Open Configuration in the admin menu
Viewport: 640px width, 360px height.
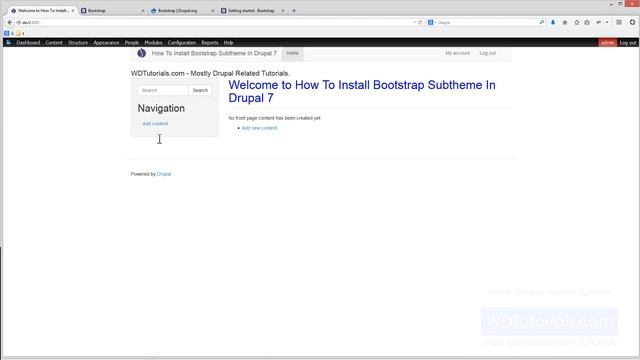tap(182, 42)
